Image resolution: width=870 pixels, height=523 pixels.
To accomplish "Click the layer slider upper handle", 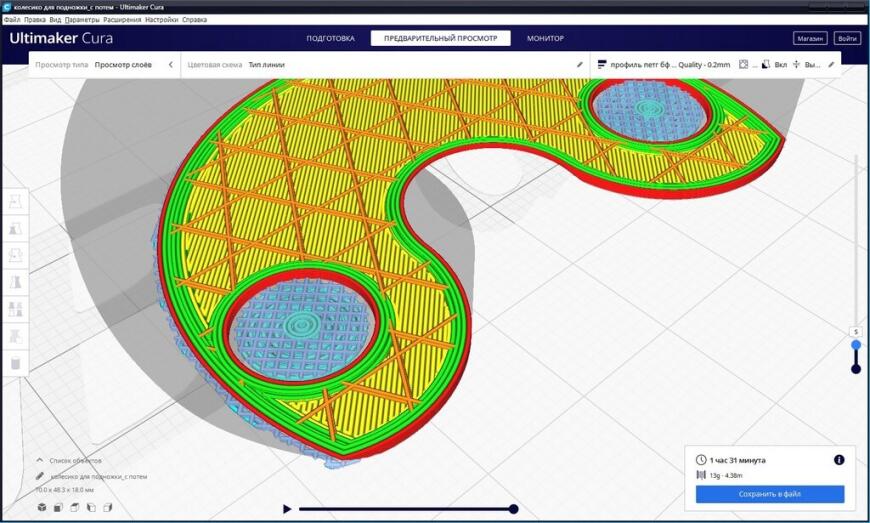I will (x=856, y=345).
